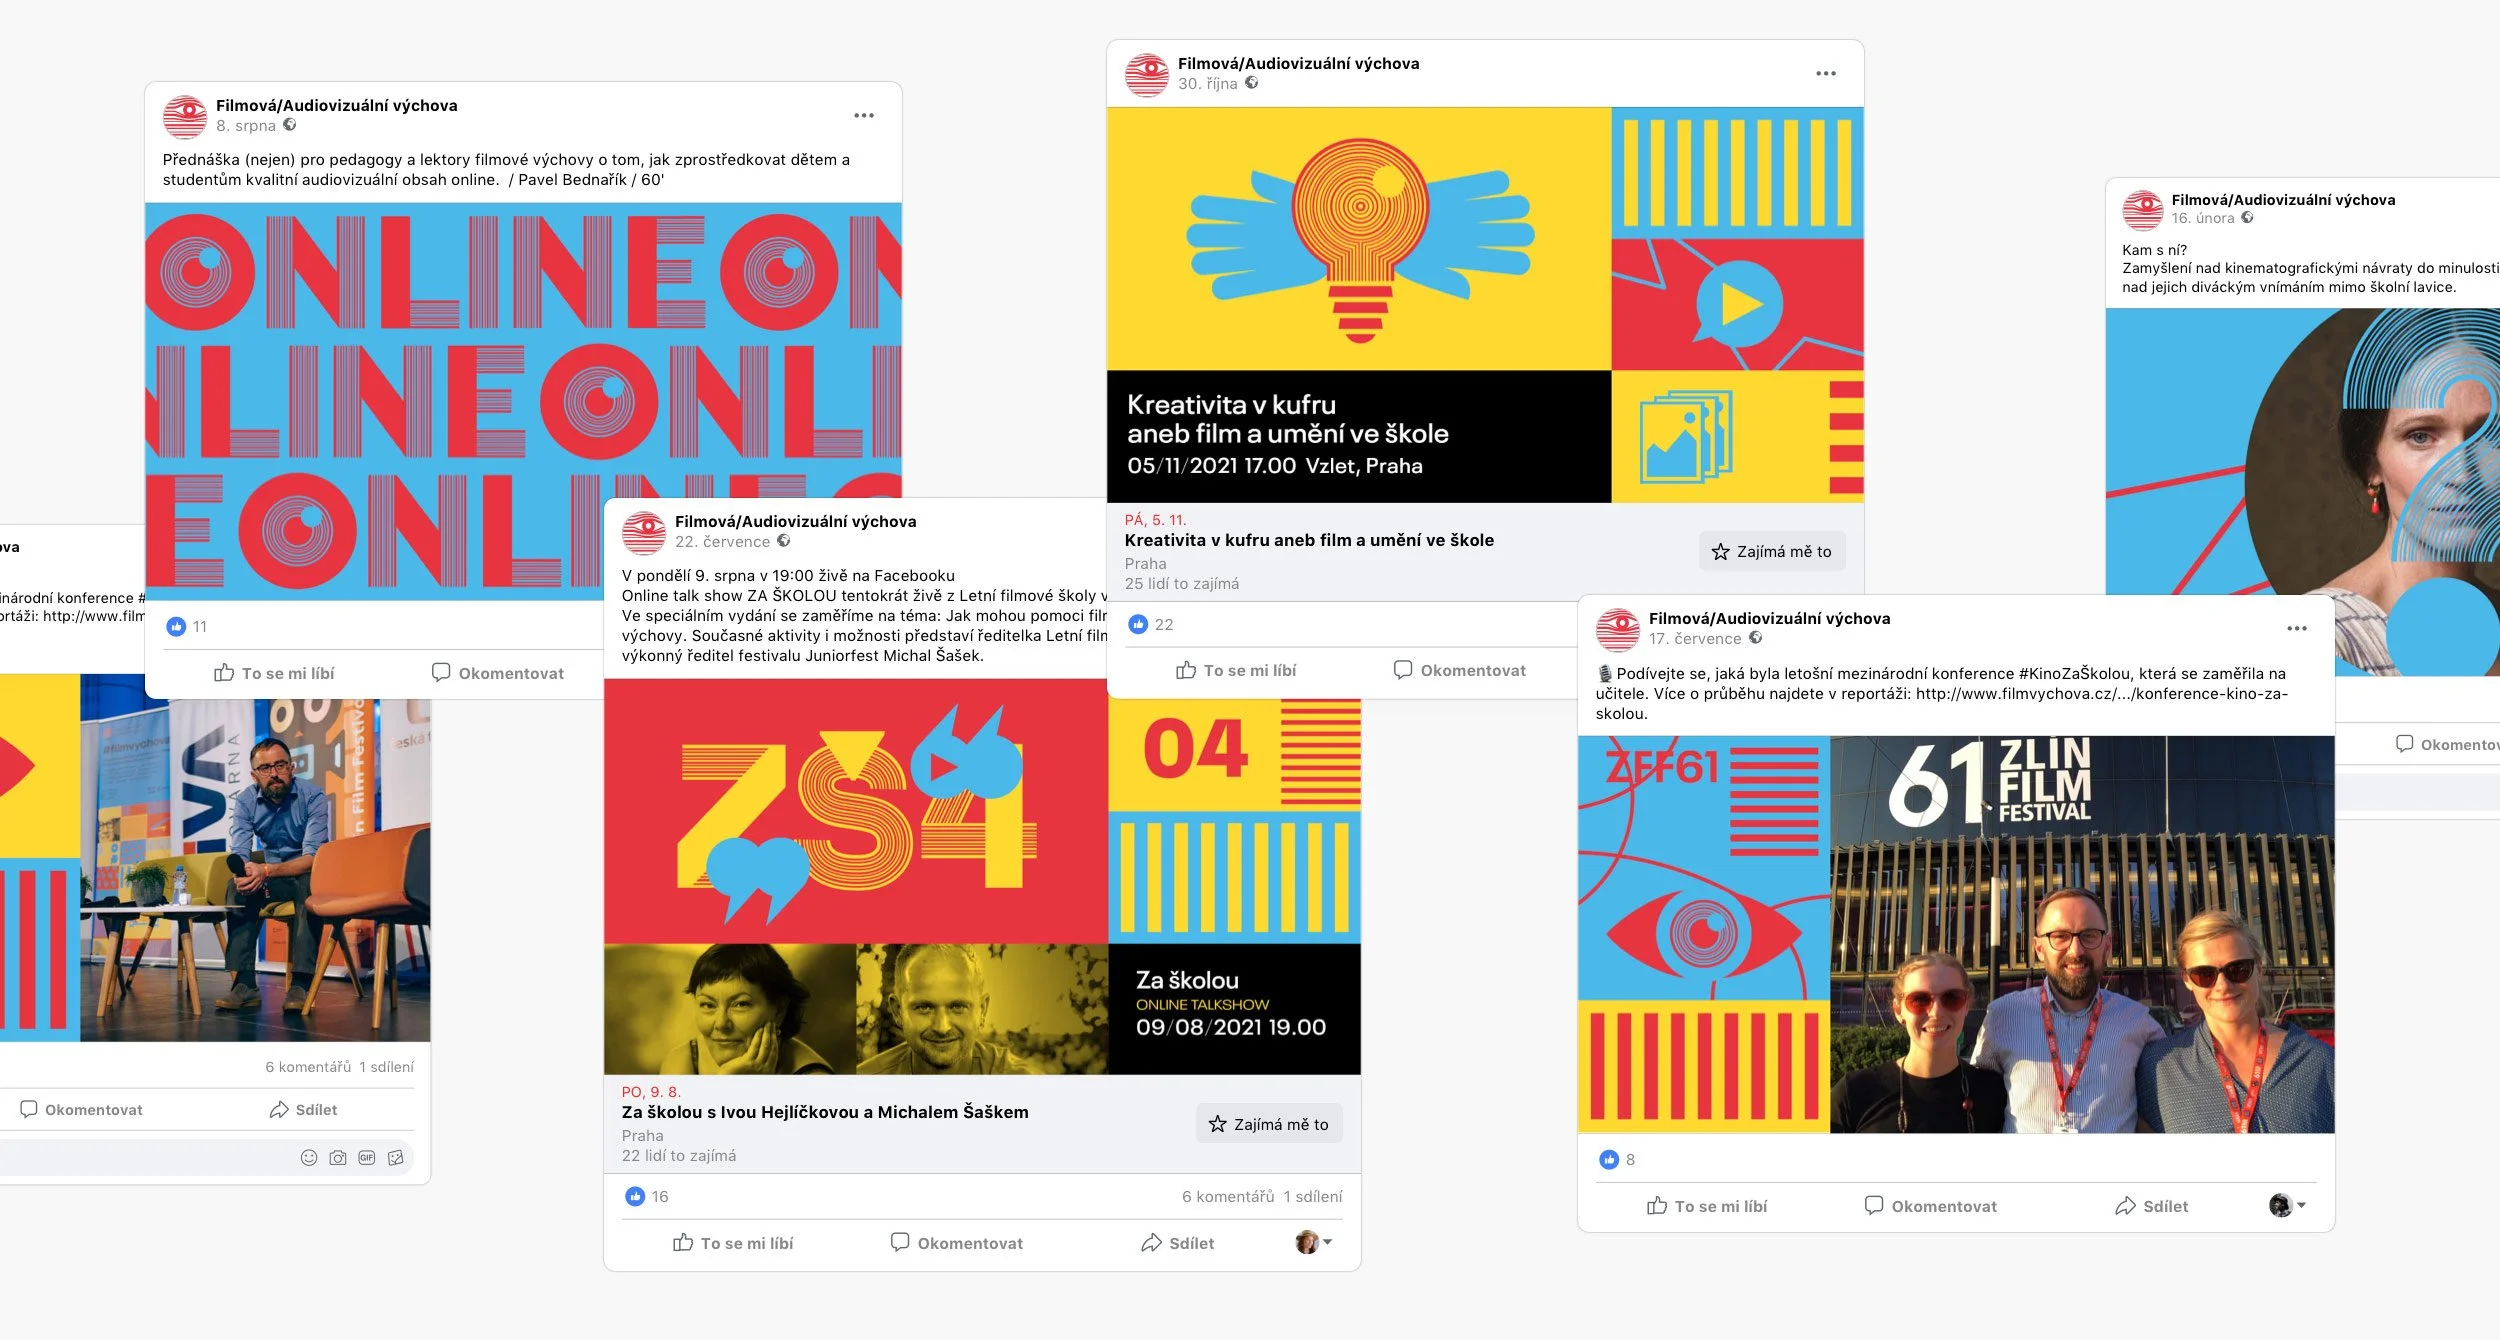The image size is (2500, 1340).
Task: Click the '25 lidí to zajímá' text
Action: 1181,584
